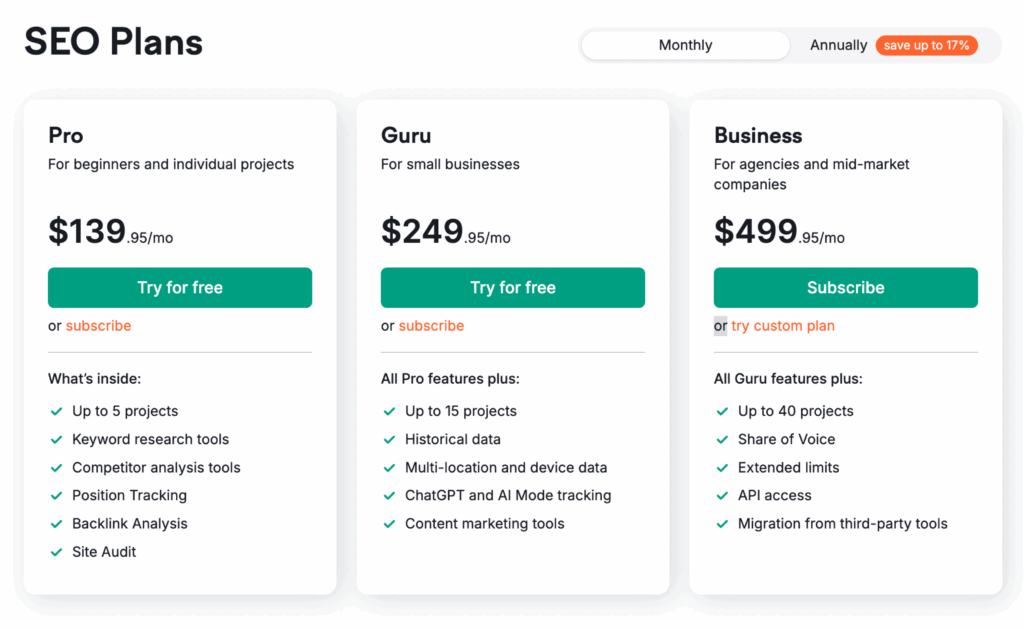Click checkmark next to Historical data
Viewport: 1024px width, 630px height.
tap(389, 439)
